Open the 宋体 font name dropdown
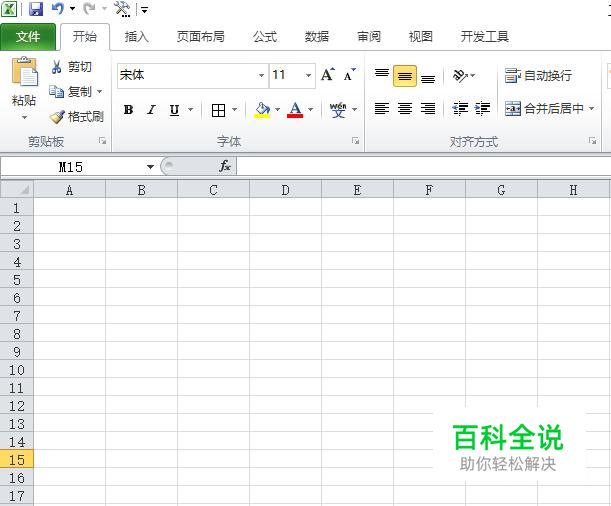This screenshot has height=506, width=611. click(261, 75)
